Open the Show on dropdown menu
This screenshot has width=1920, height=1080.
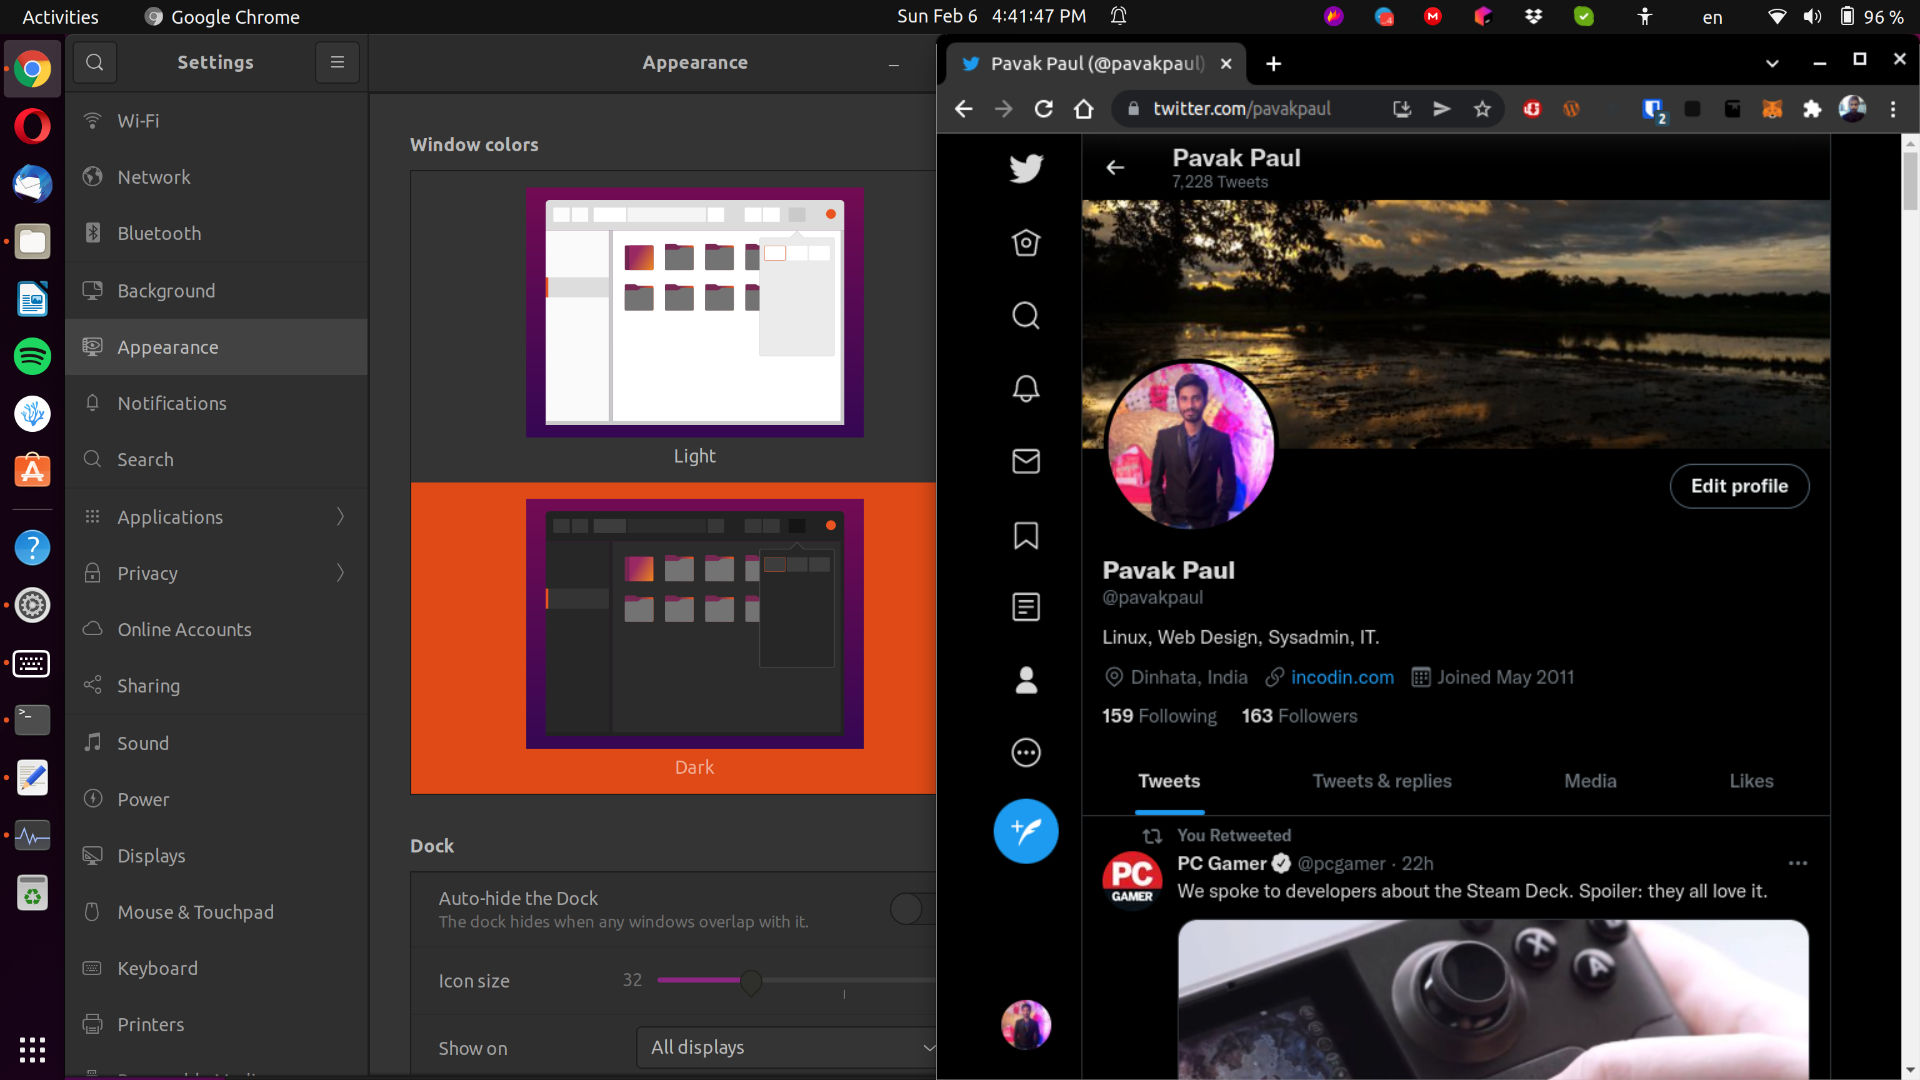click(x=785, y=1046)
